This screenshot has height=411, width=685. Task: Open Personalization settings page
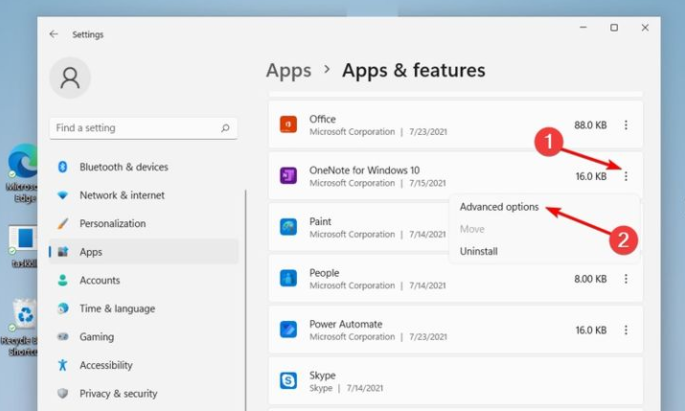point(112,223)
